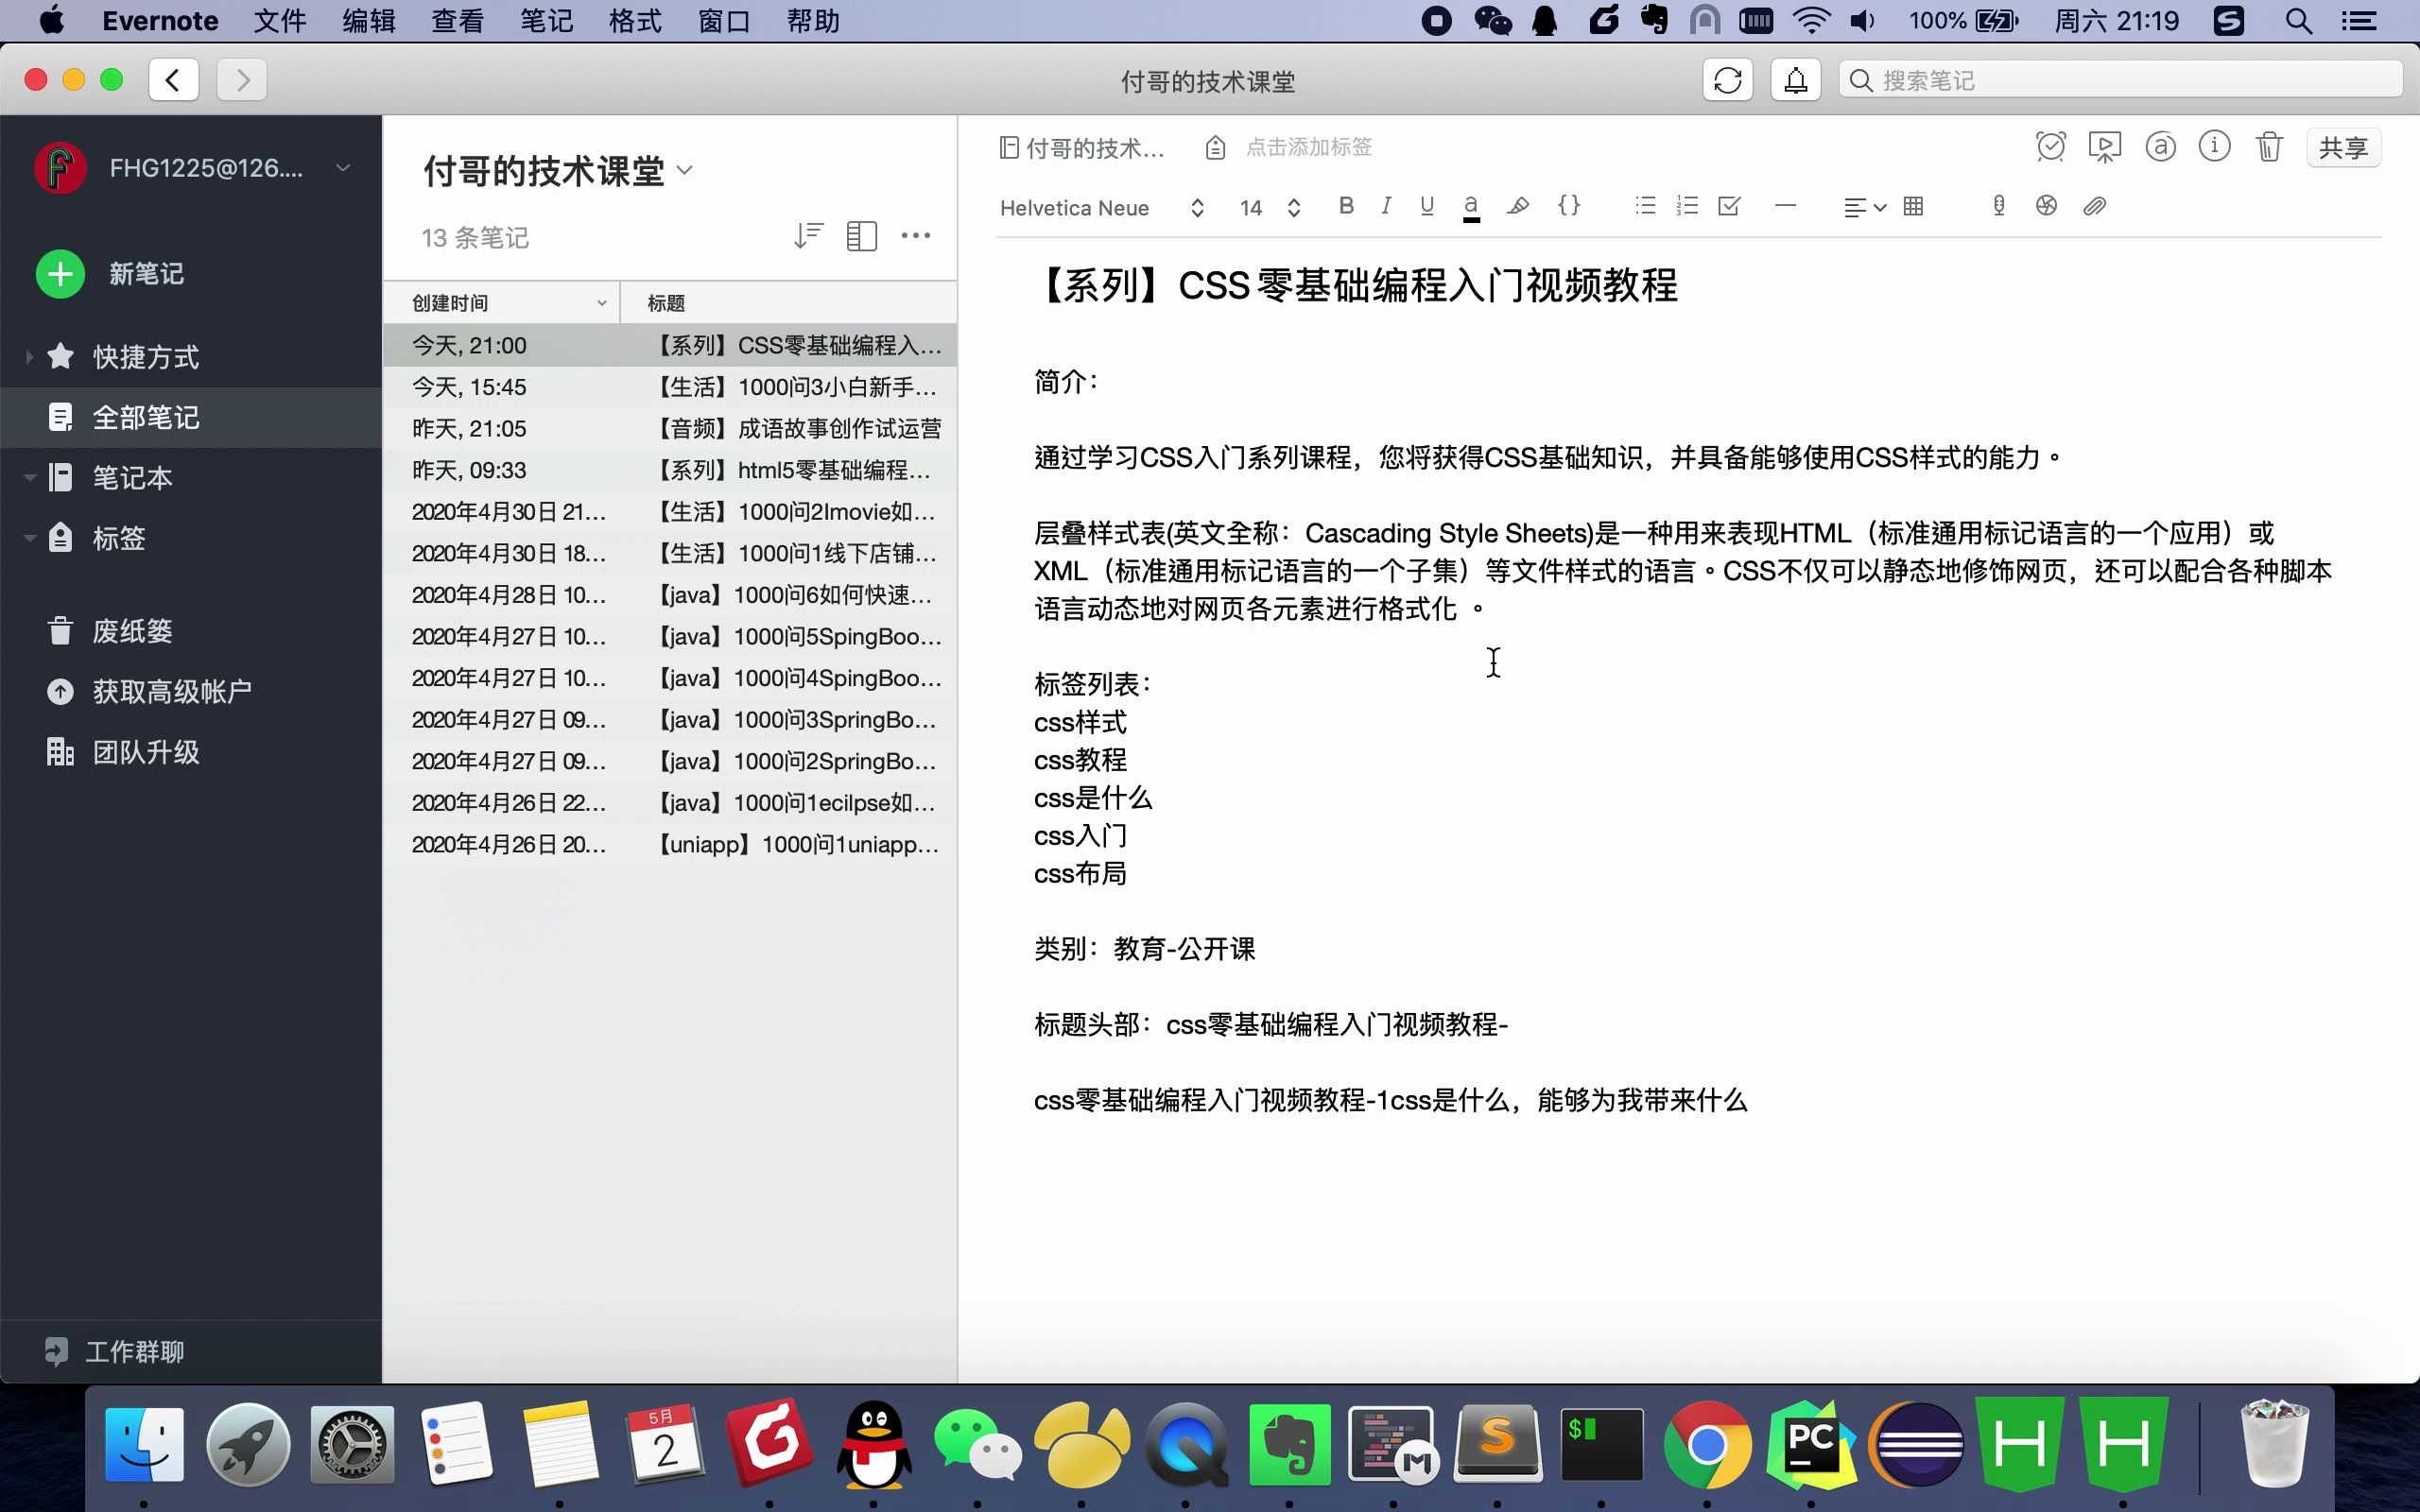Select 全部笔记 in the sidebar
The image size is (2420, 1512).
pyautogui.click(x=146, y=417)
